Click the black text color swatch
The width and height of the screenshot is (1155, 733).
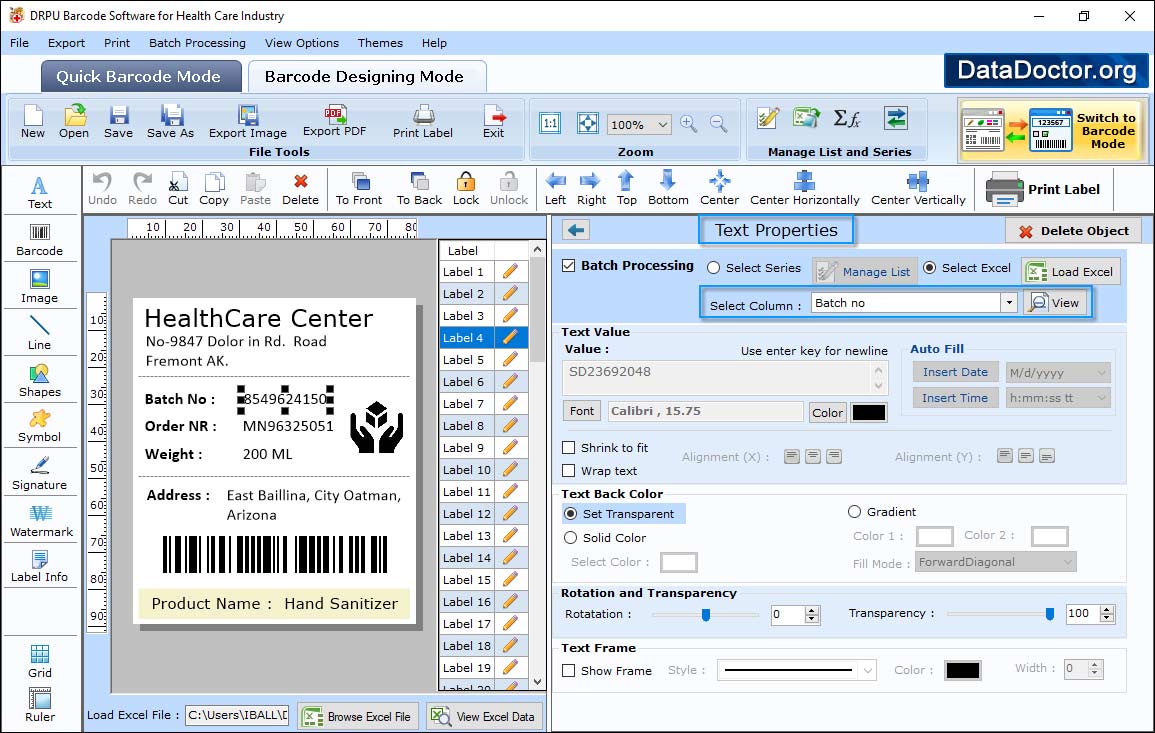coord(868,412)
